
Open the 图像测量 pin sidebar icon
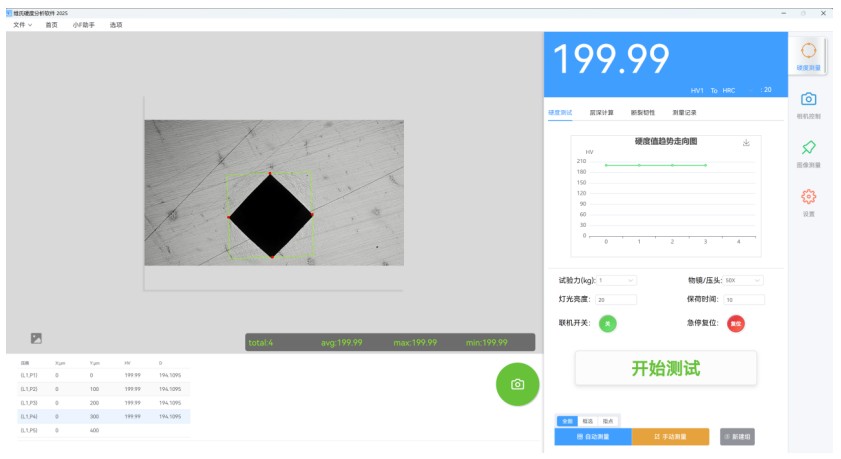808,153
